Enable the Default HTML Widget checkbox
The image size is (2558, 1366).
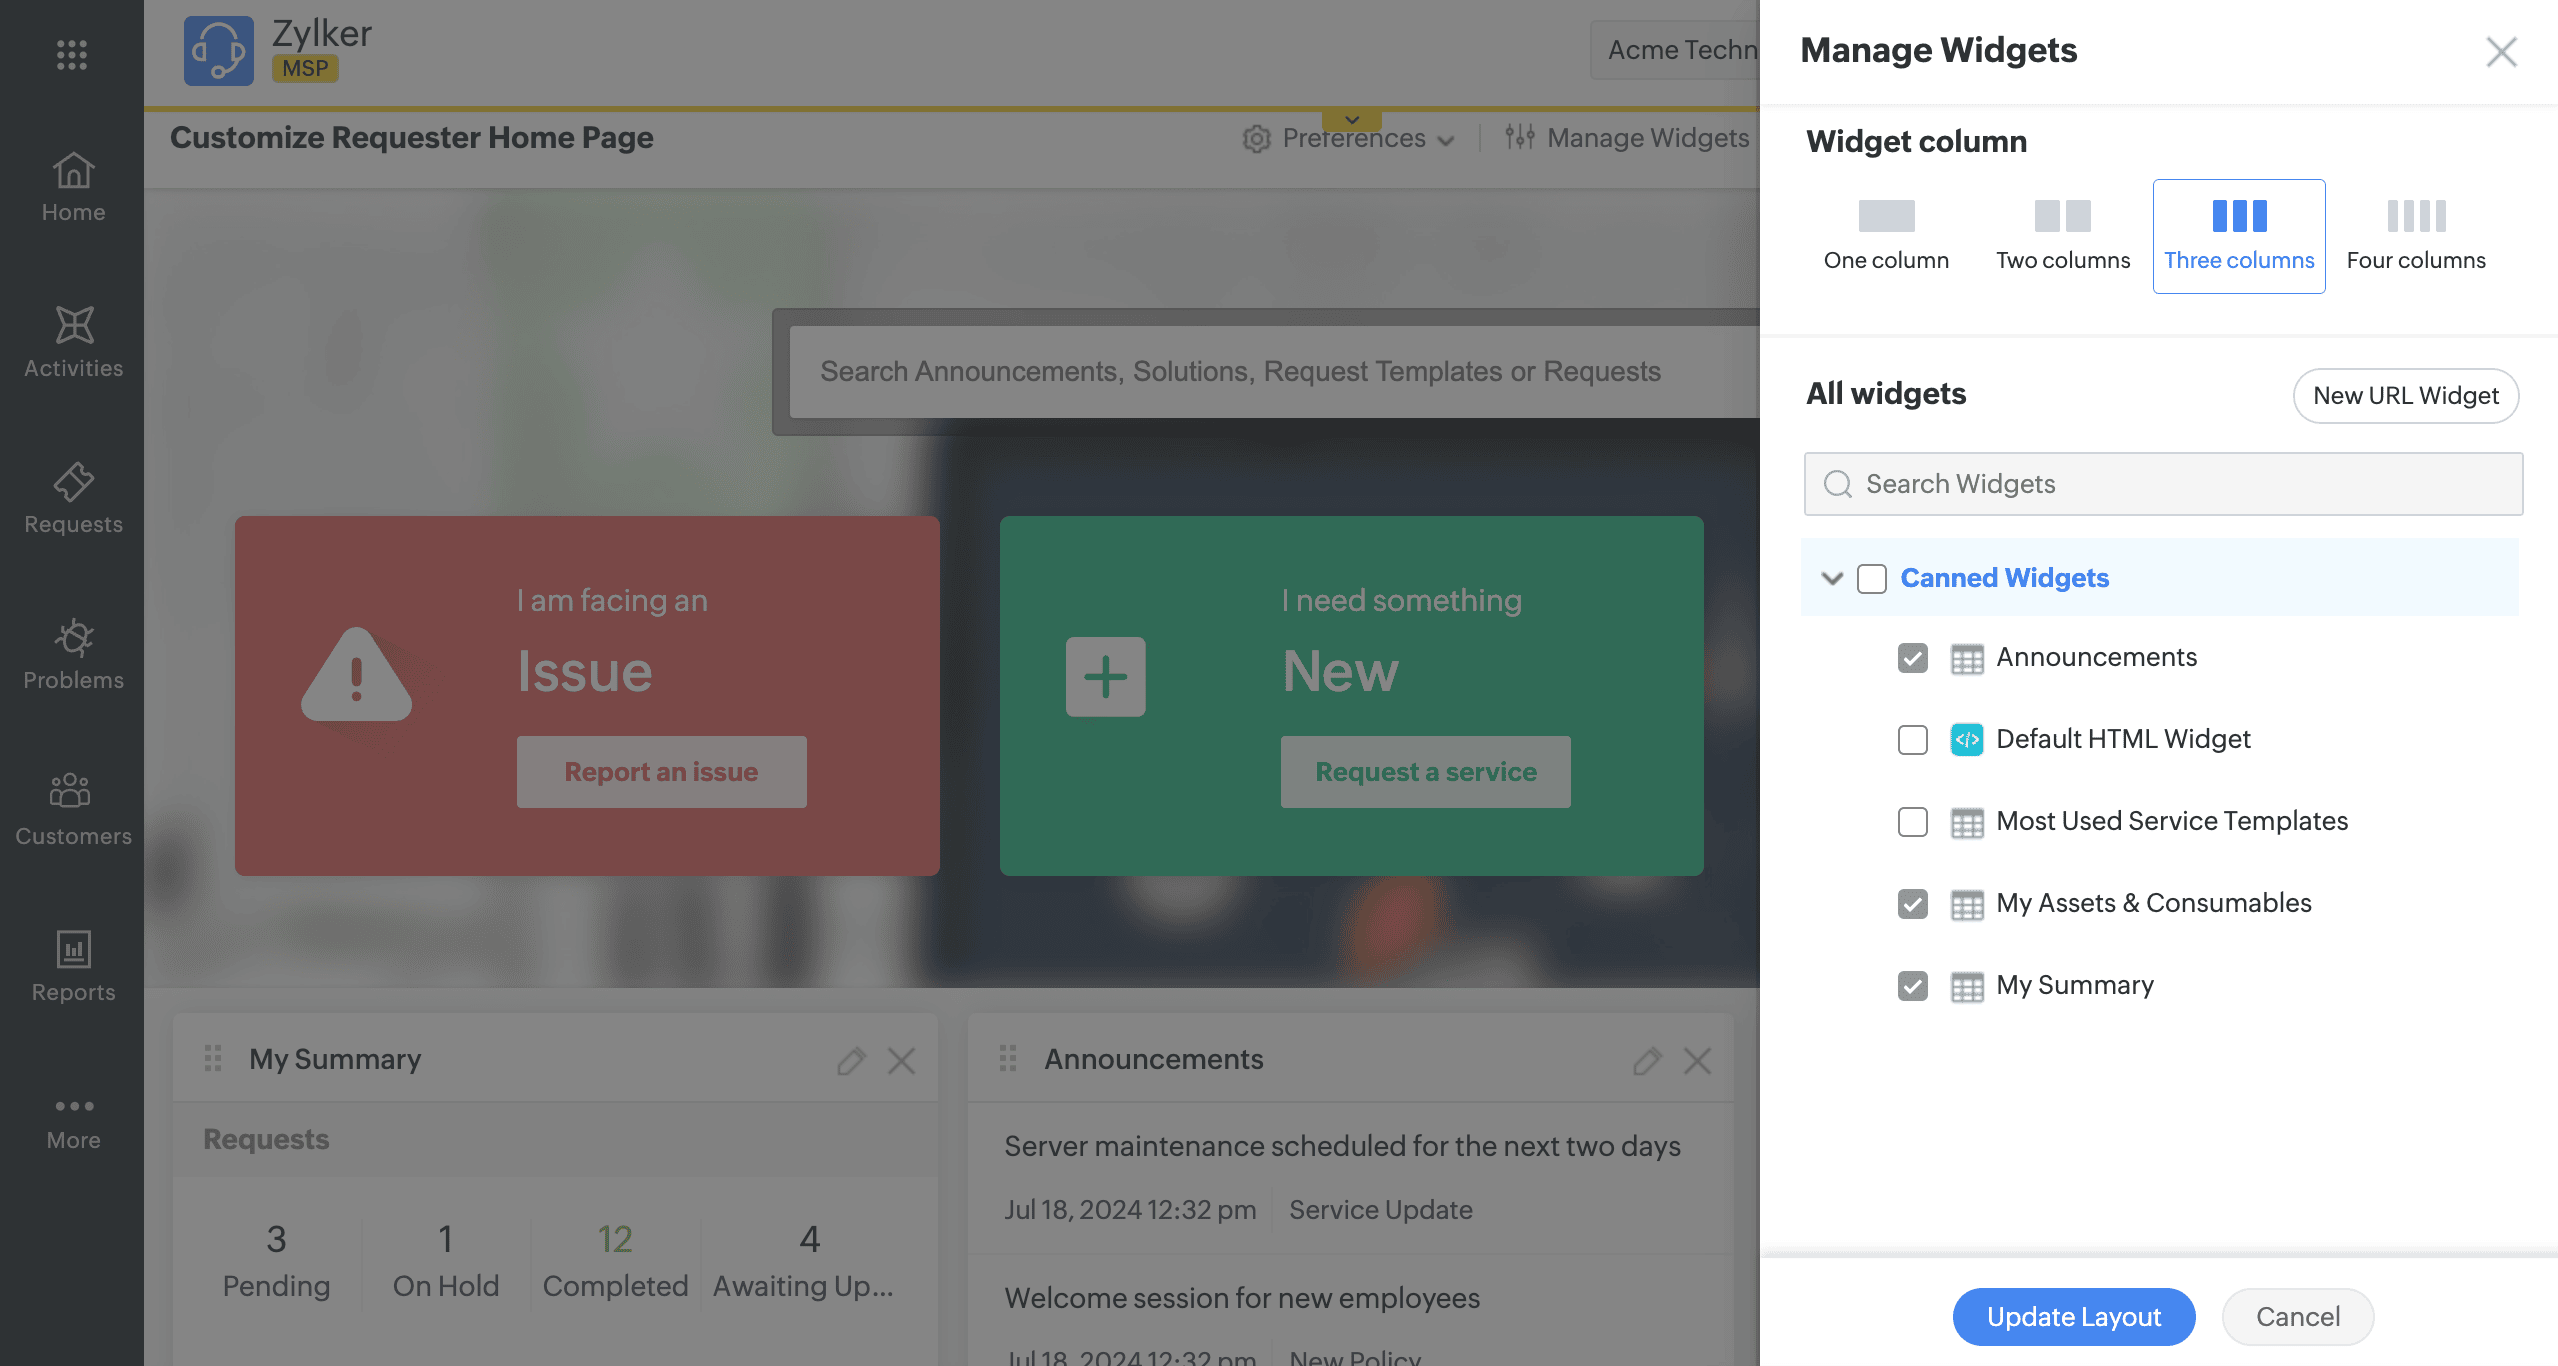click(x=1912, y=740)
